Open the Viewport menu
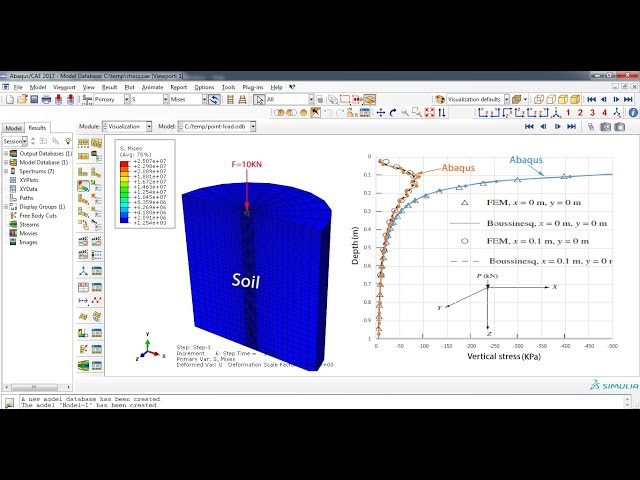This screenshot has width=640, height=480. click(x=64, y=87)
